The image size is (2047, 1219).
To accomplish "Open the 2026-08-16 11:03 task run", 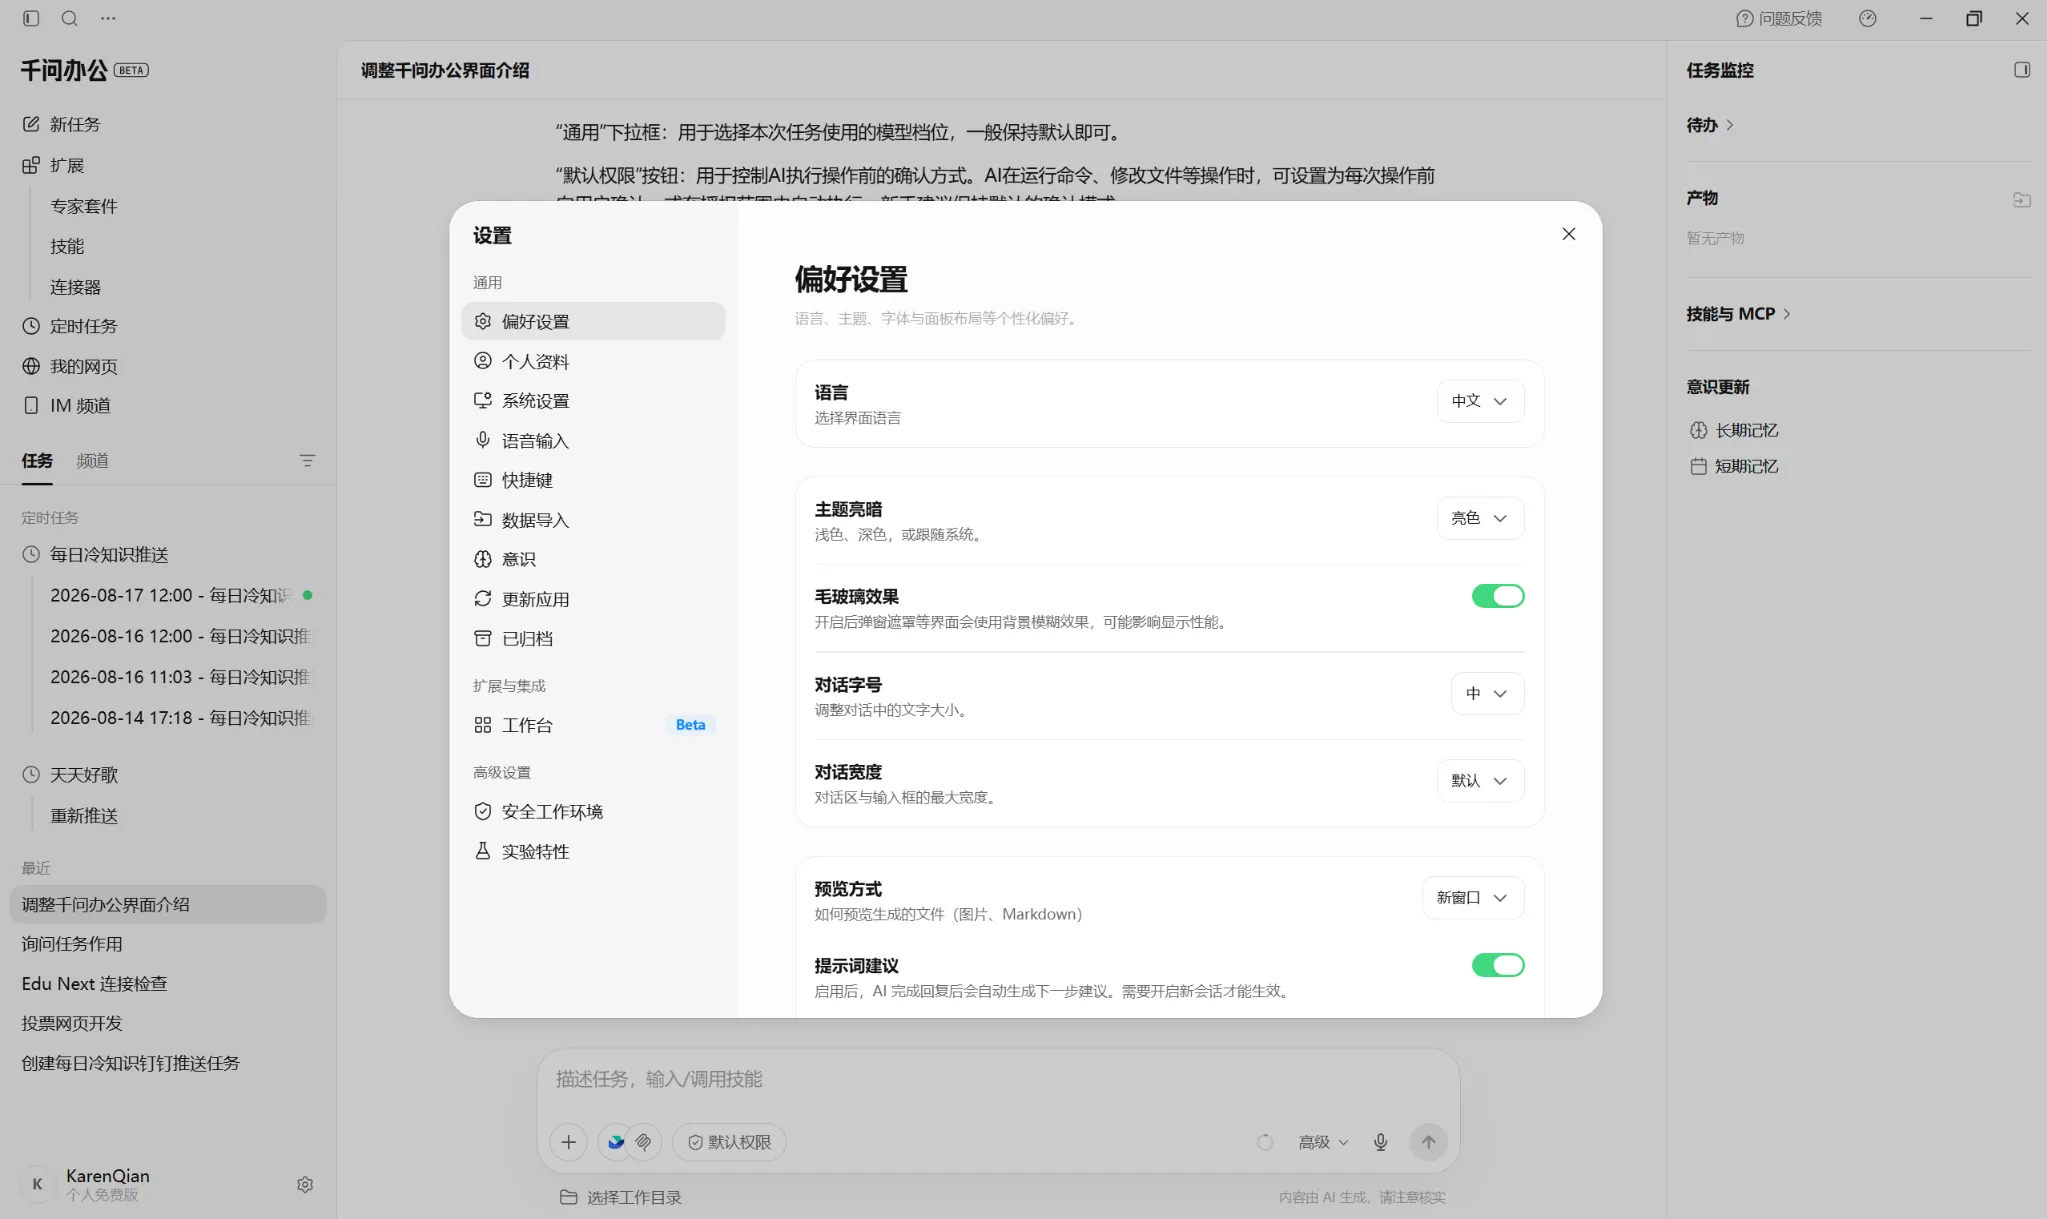I will (182, 677).
